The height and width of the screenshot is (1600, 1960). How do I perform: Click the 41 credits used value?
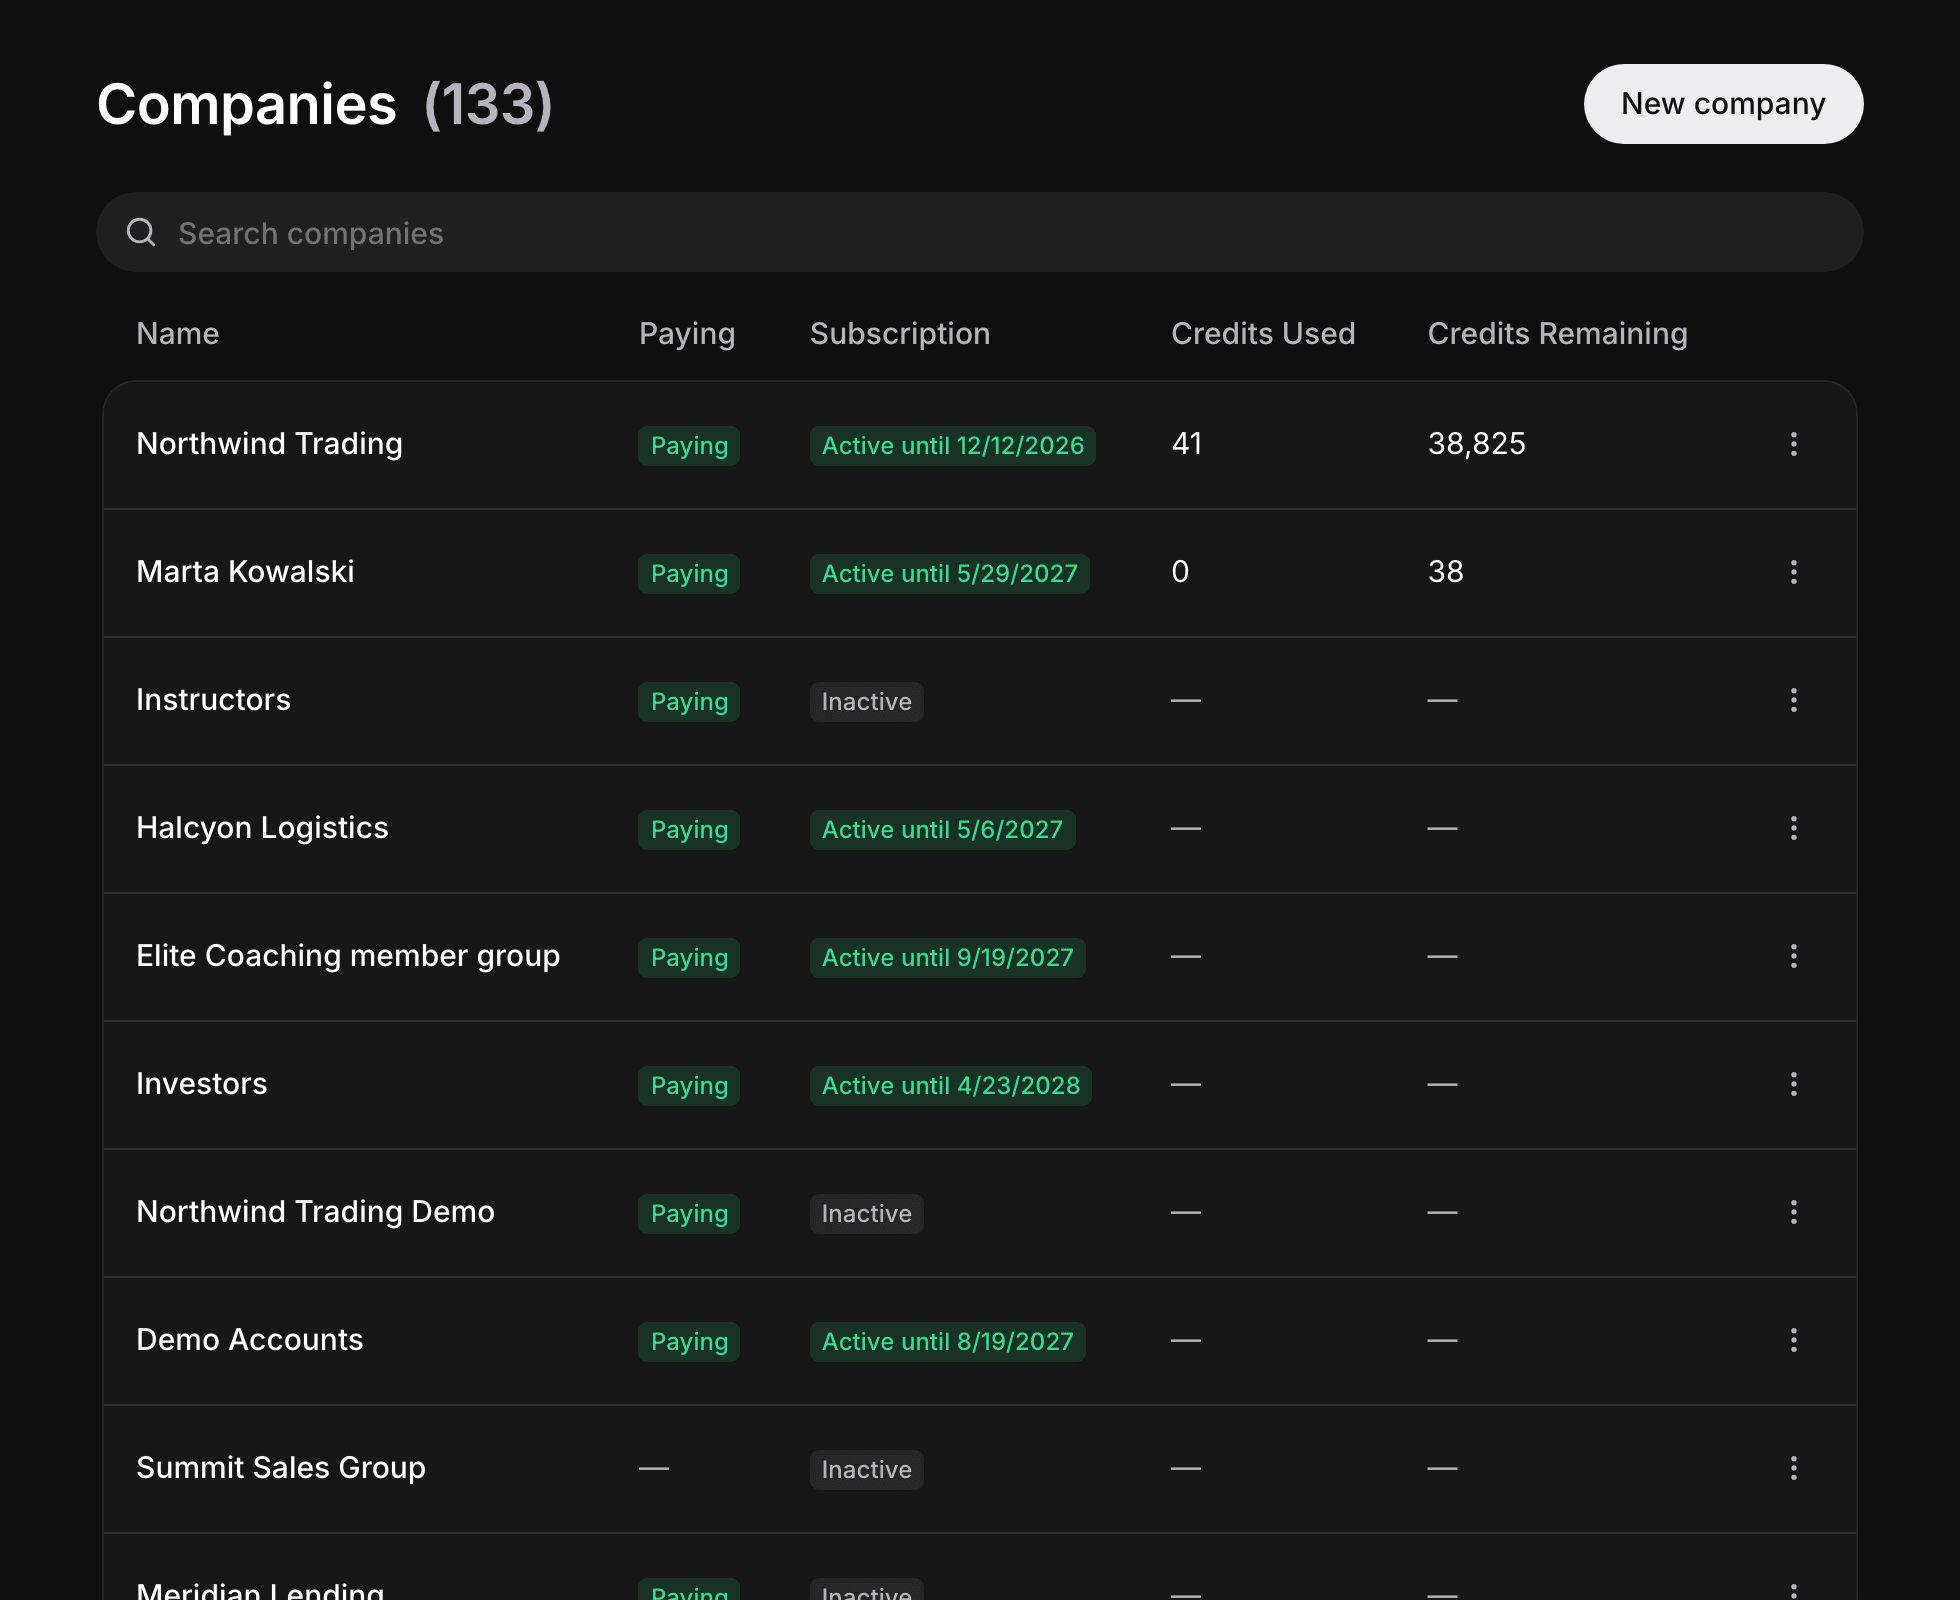pos(1187,444)
